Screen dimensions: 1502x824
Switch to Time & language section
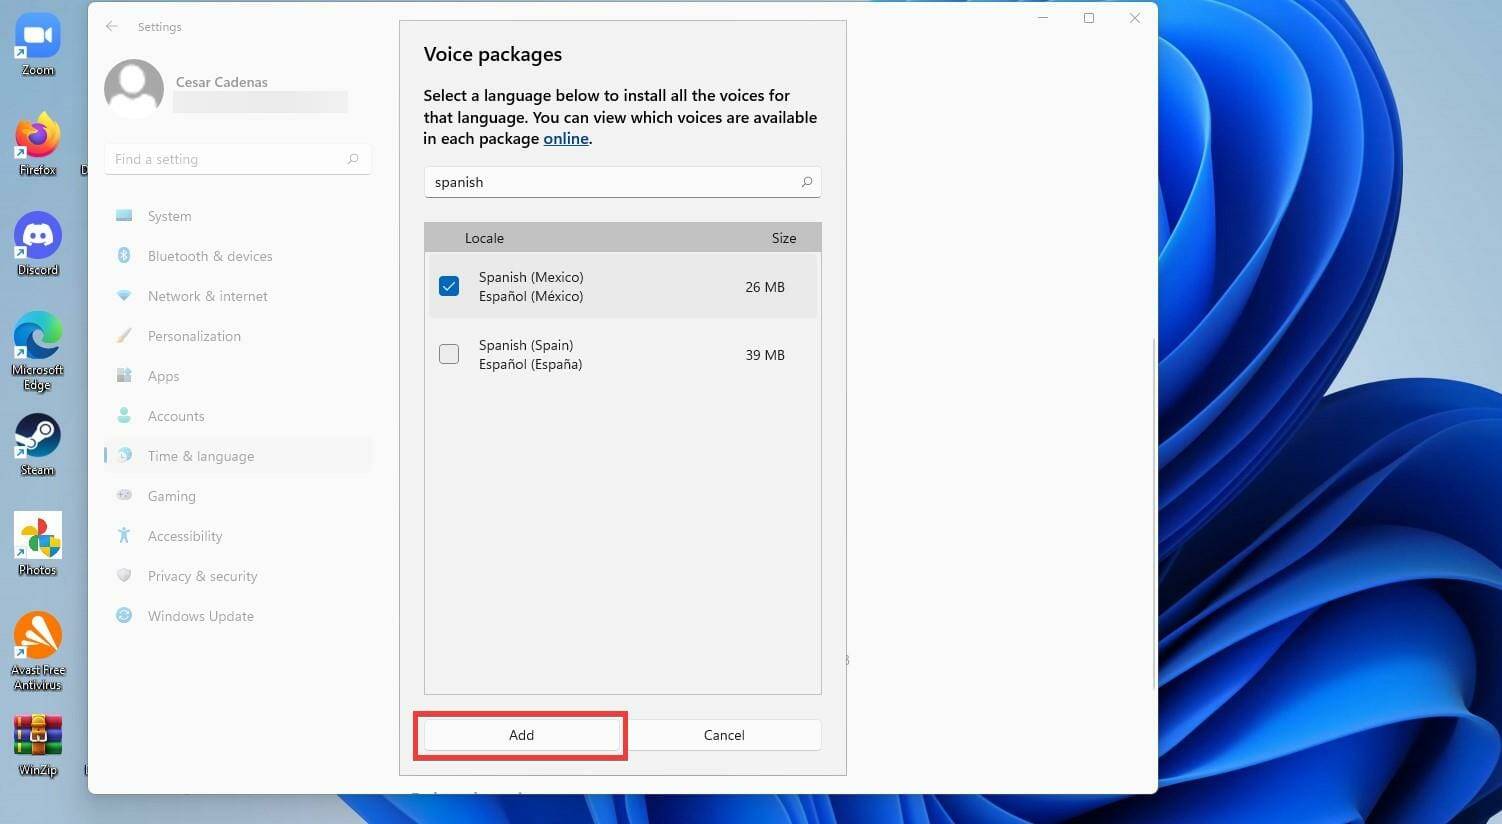point(200,456)
